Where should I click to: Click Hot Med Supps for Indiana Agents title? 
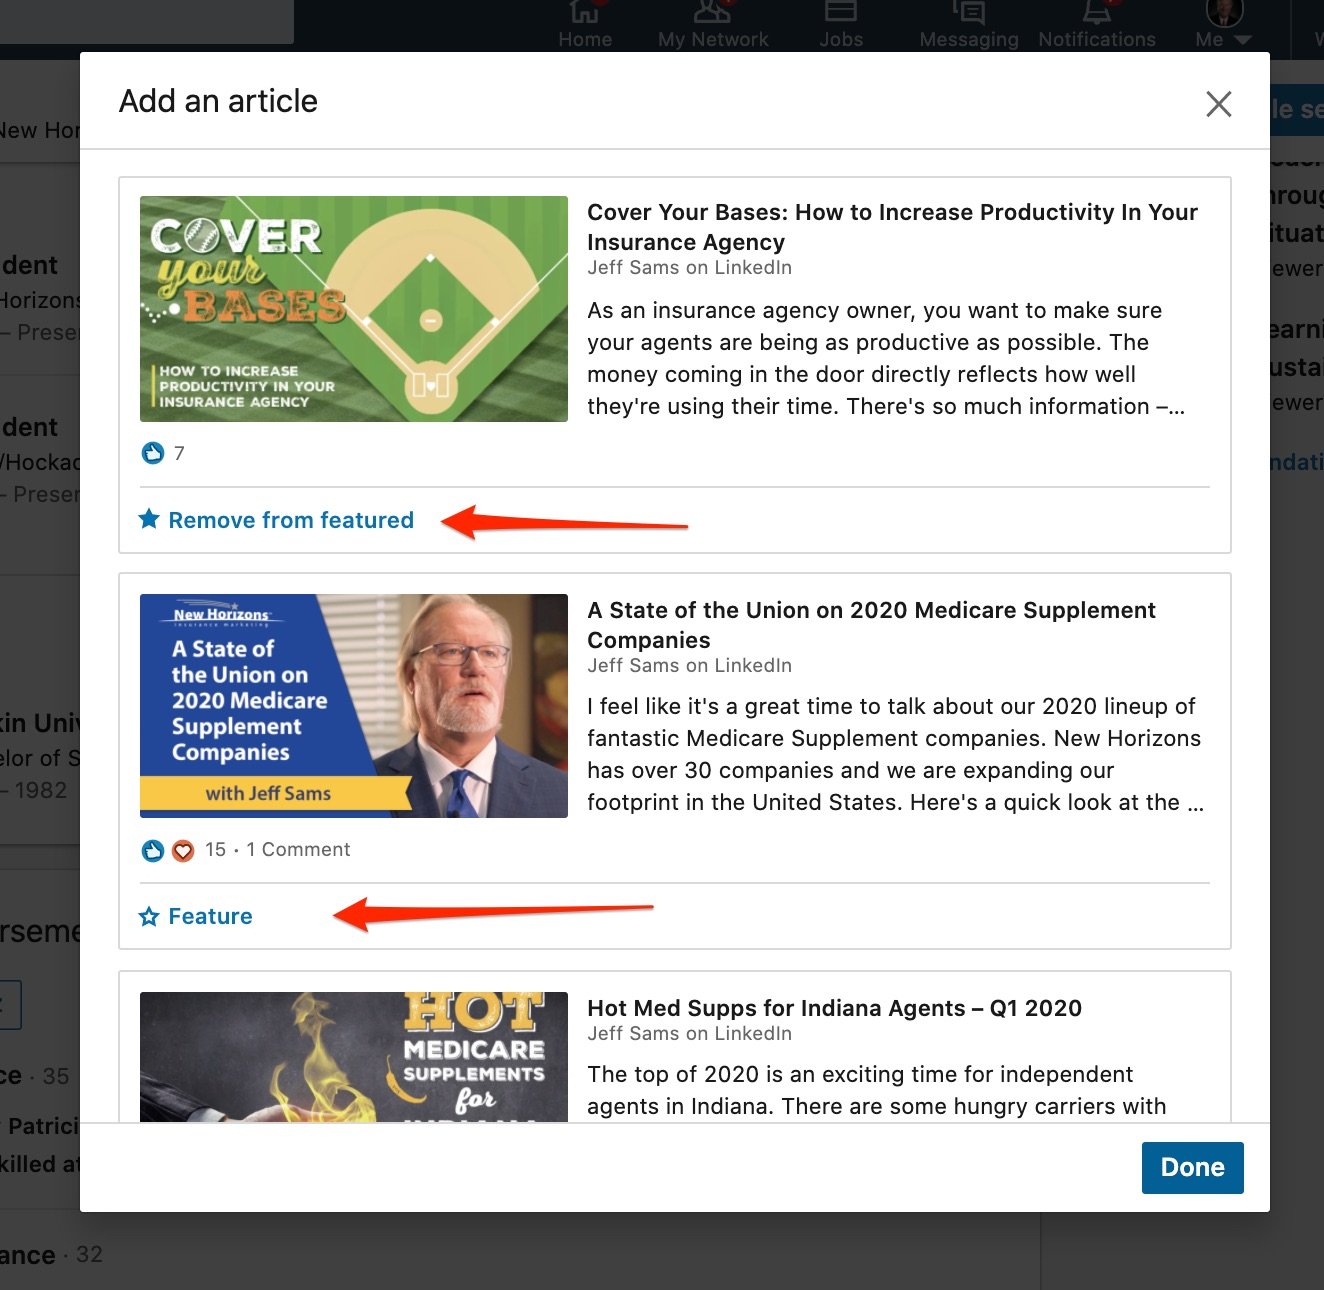pyautogui.click(x=834, y=1008)
